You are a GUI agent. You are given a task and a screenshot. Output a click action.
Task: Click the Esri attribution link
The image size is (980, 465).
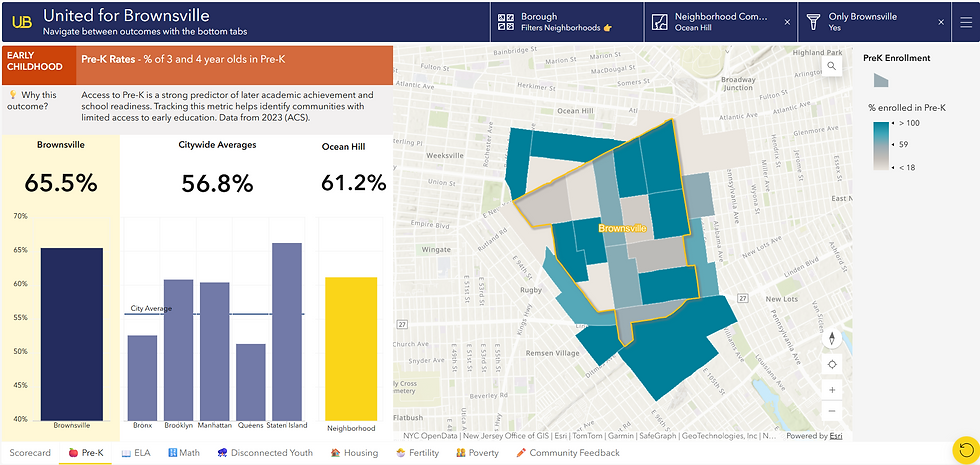pyautogui.click(x=835, y=436)
